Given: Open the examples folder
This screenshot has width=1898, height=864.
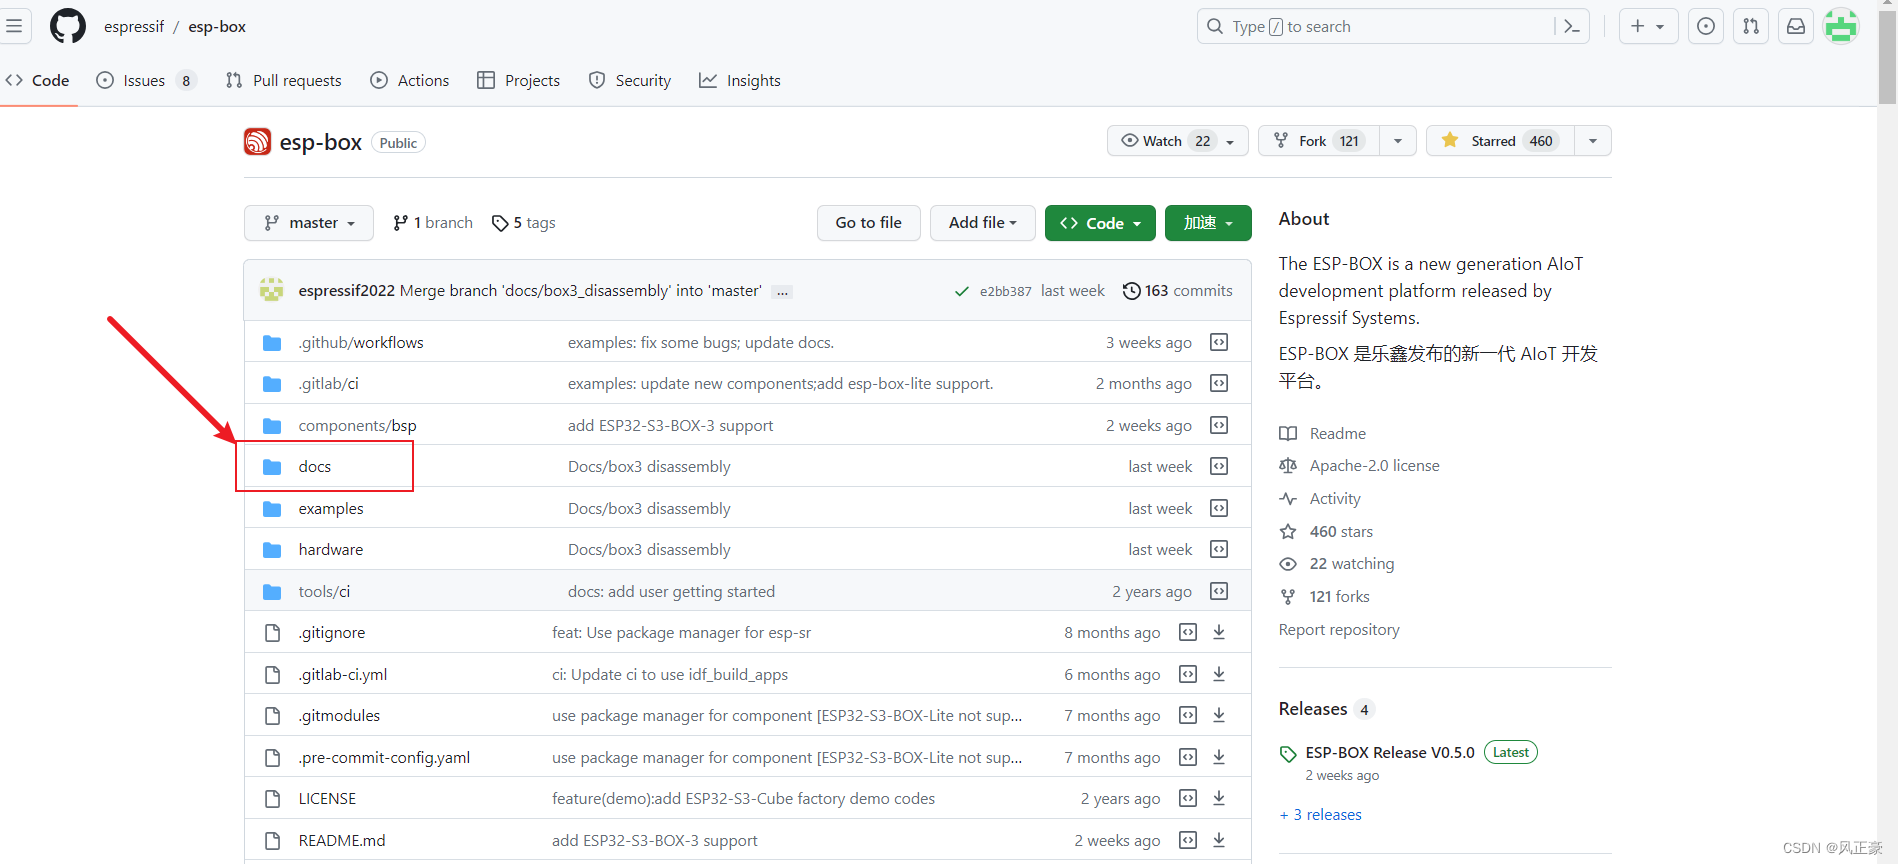Looking at the screenshot, I should (331, 509).
